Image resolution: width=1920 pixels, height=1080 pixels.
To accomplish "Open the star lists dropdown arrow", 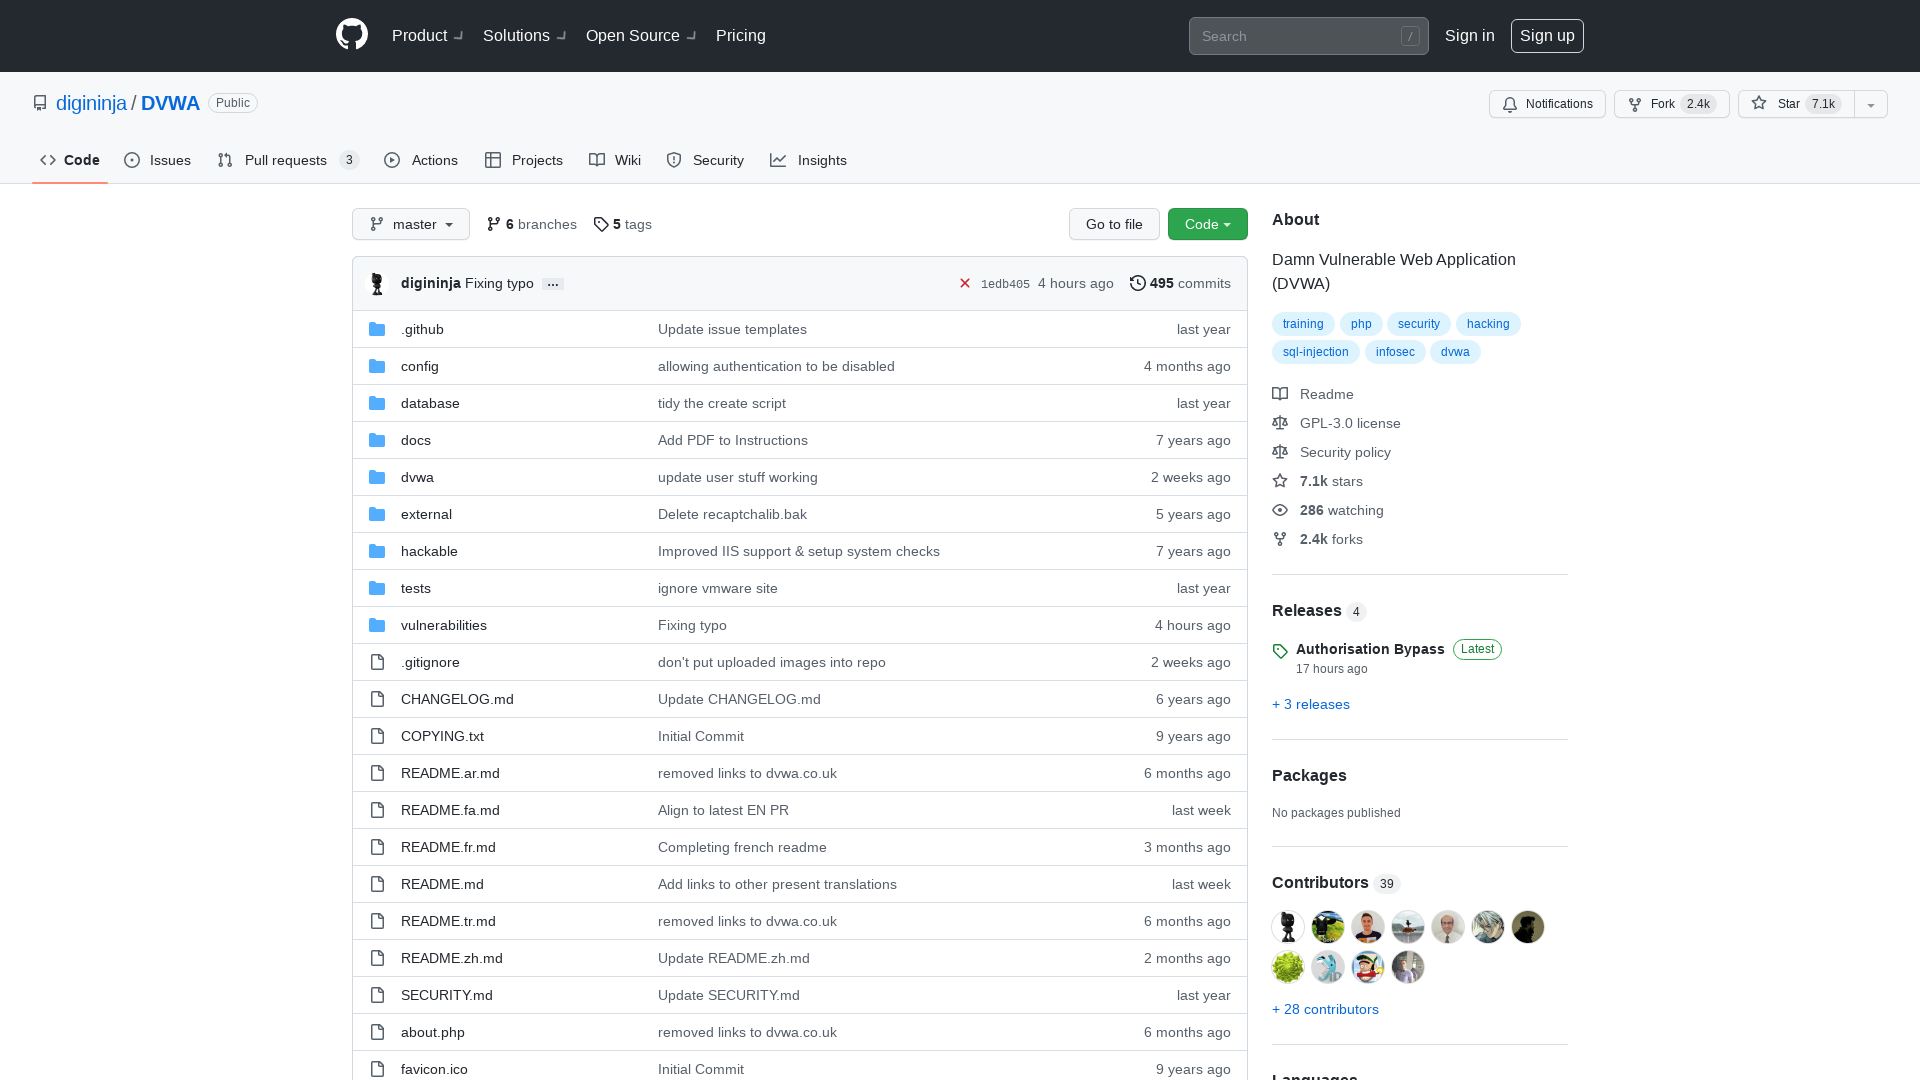I will [x=1871, y=104].
